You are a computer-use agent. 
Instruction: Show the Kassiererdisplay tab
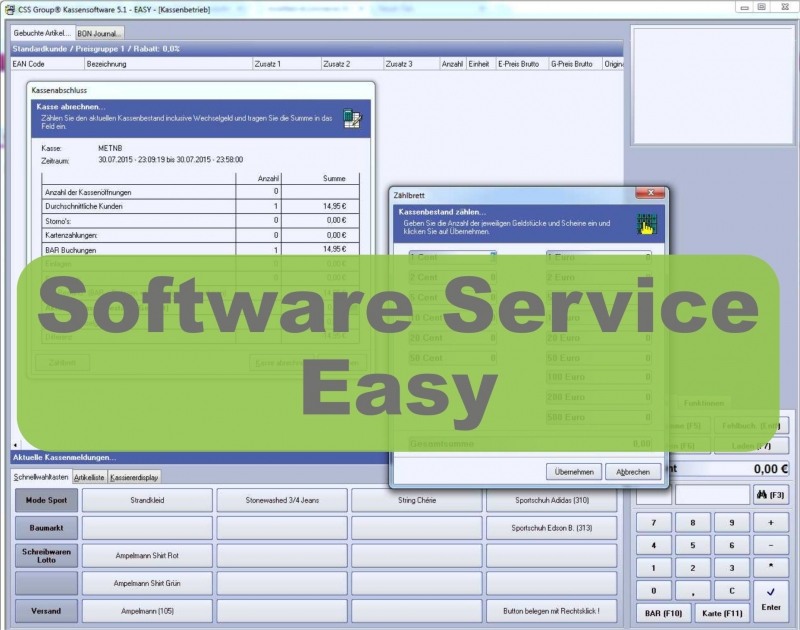[134, 477]
